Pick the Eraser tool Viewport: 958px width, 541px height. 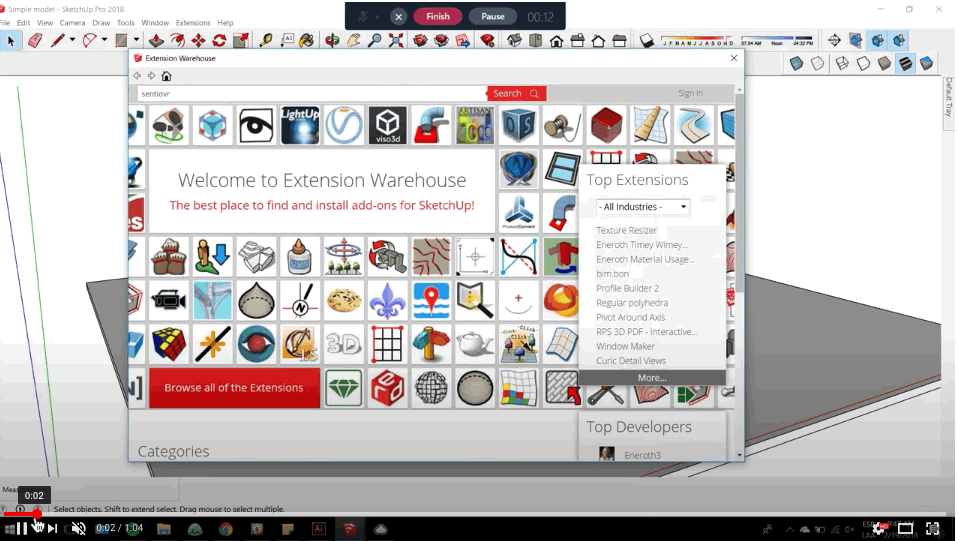point(35,41)
